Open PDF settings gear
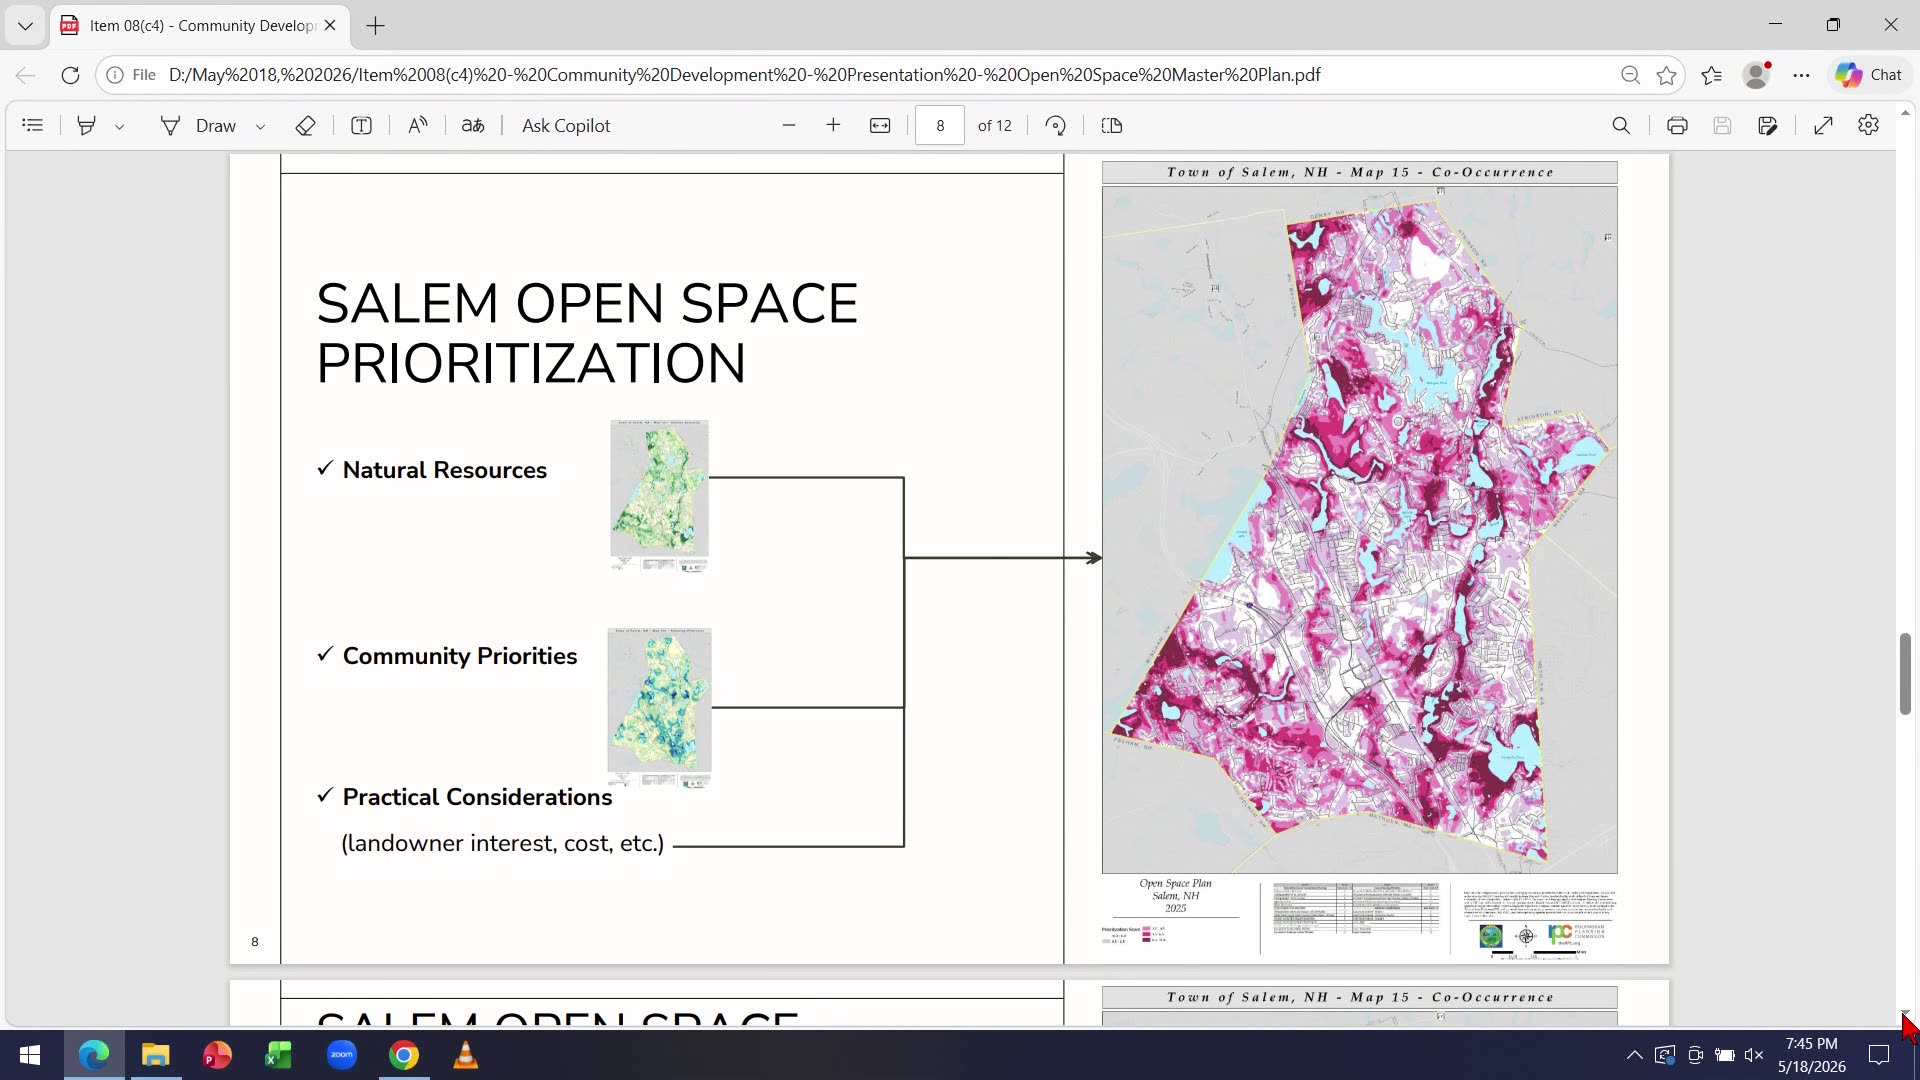This screenshot has height=1080, width=1920. coord(1869,126)
